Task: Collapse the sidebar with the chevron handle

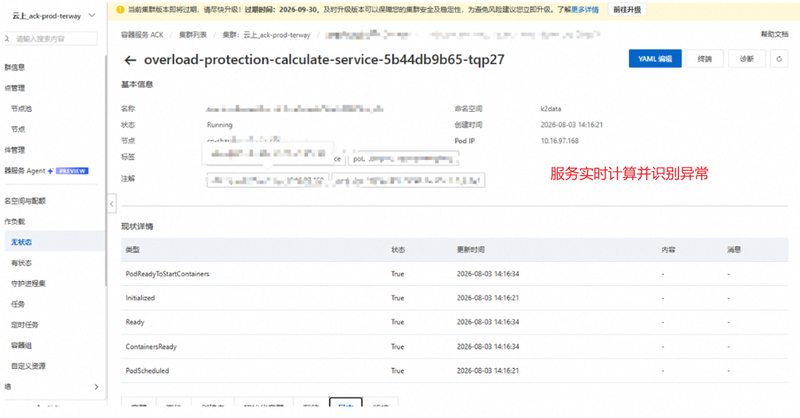Action: pos(112,204)
